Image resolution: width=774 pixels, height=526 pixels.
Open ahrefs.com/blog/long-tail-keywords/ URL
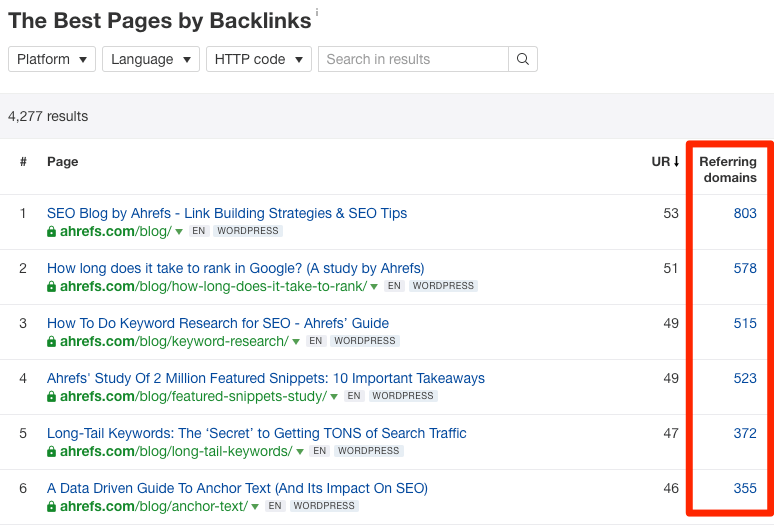176,451
